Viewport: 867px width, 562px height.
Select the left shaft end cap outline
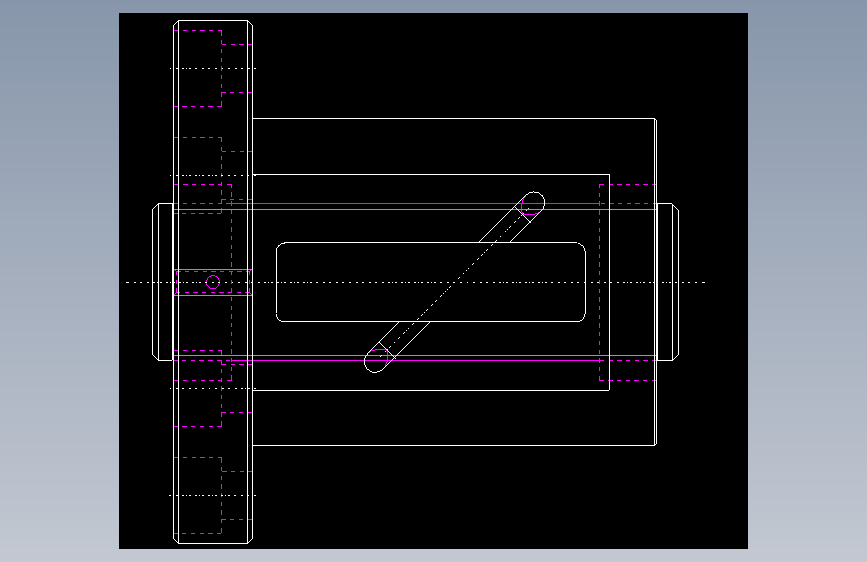tap(163, 282)
